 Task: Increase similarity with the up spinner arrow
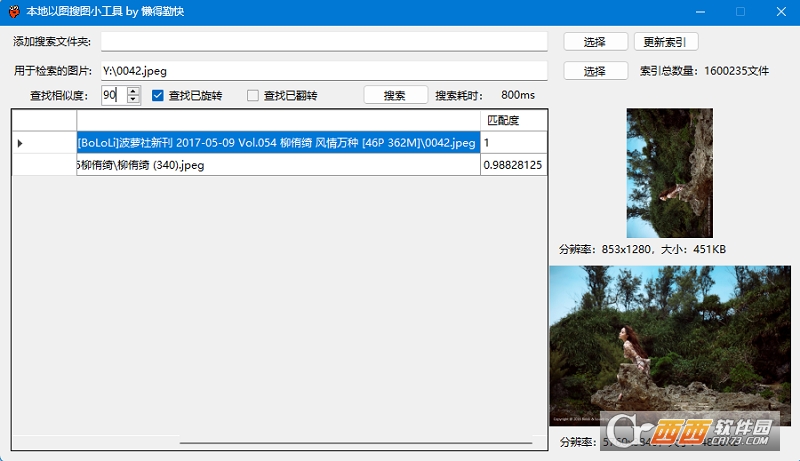click(x=133, y=91)
